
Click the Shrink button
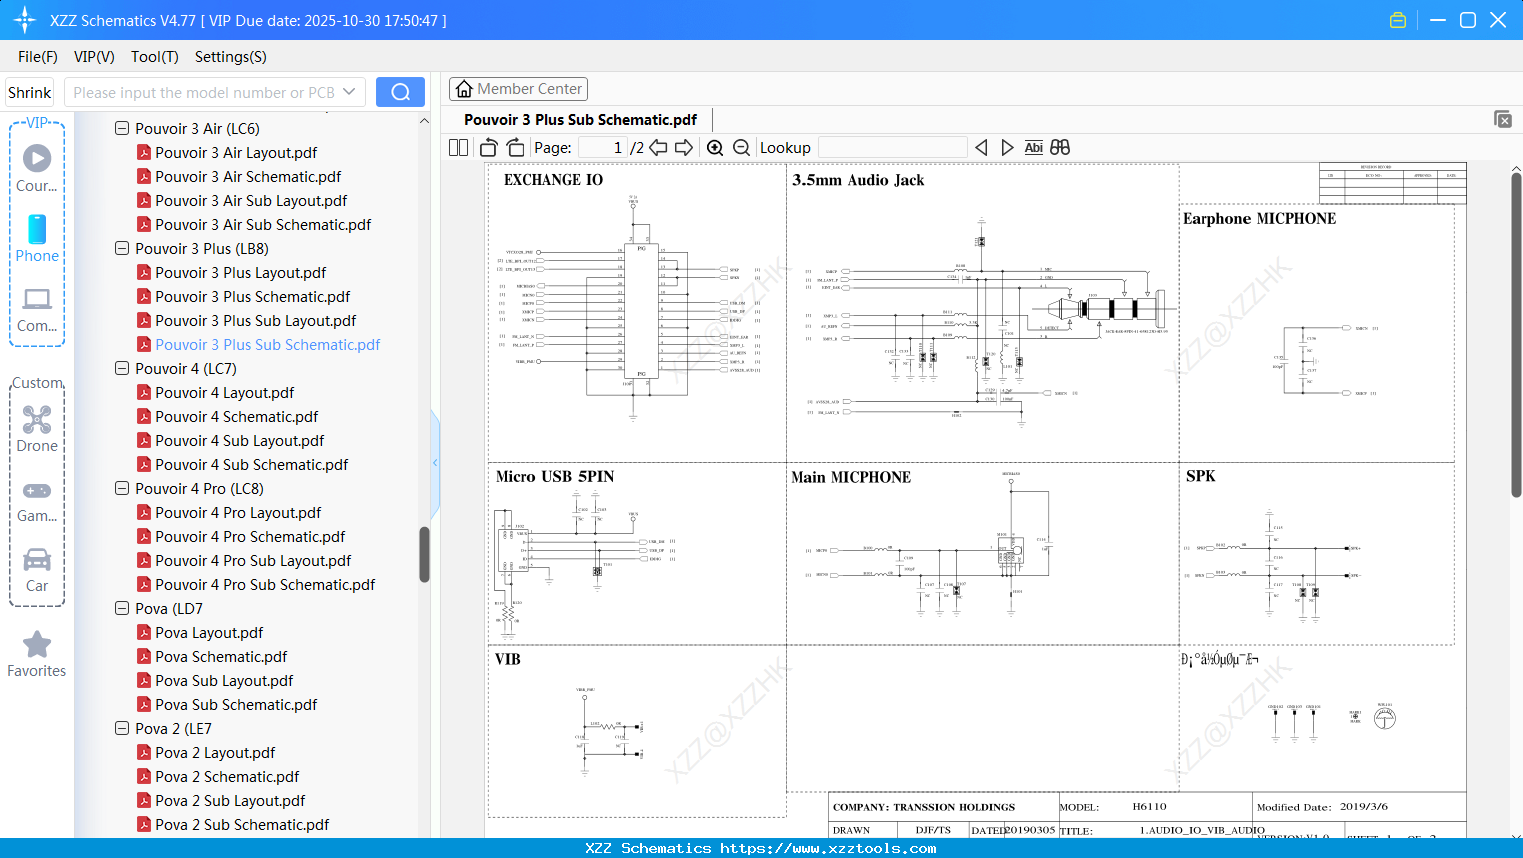[x=29, y=91]
